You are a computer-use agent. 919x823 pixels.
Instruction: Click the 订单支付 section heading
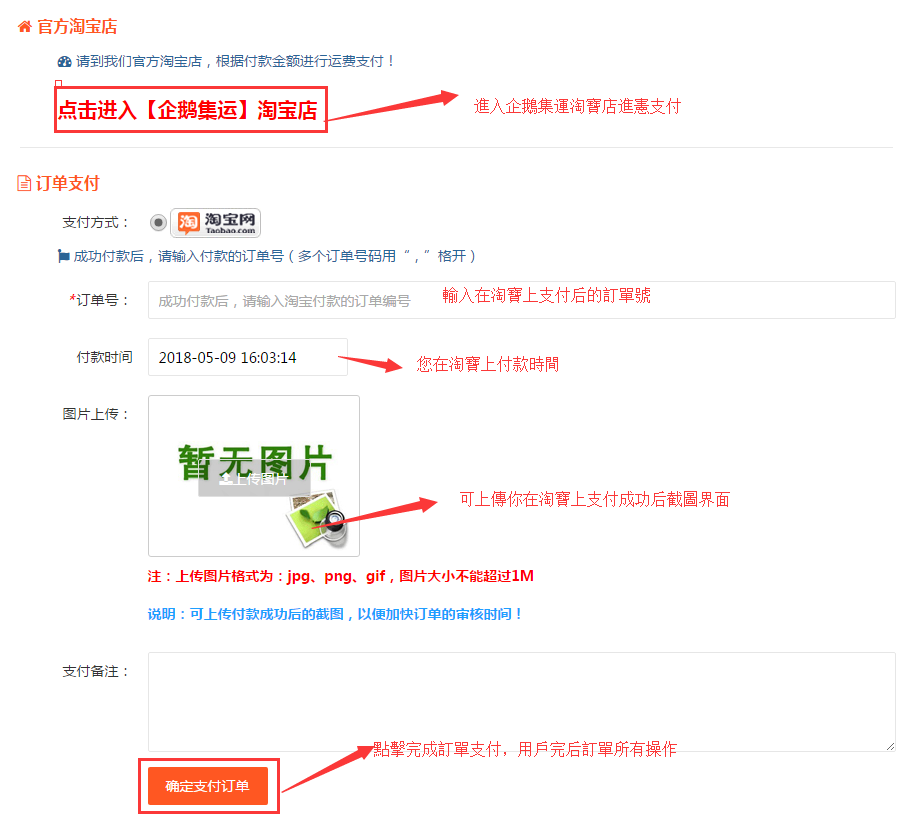coord(67,183)
